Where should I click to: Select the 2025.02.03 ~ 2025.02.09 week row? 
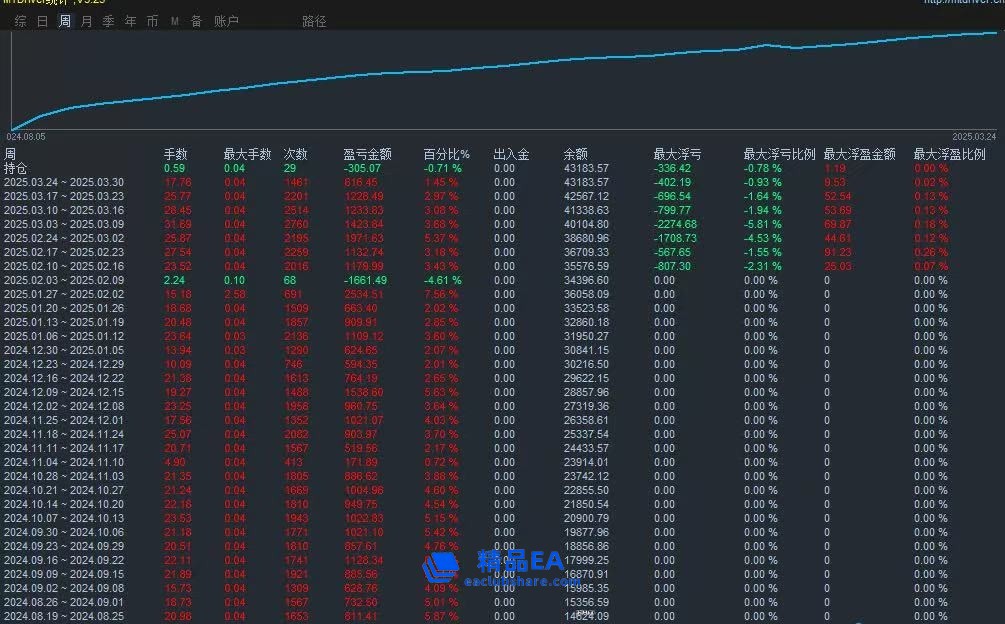tap(63, 281)
